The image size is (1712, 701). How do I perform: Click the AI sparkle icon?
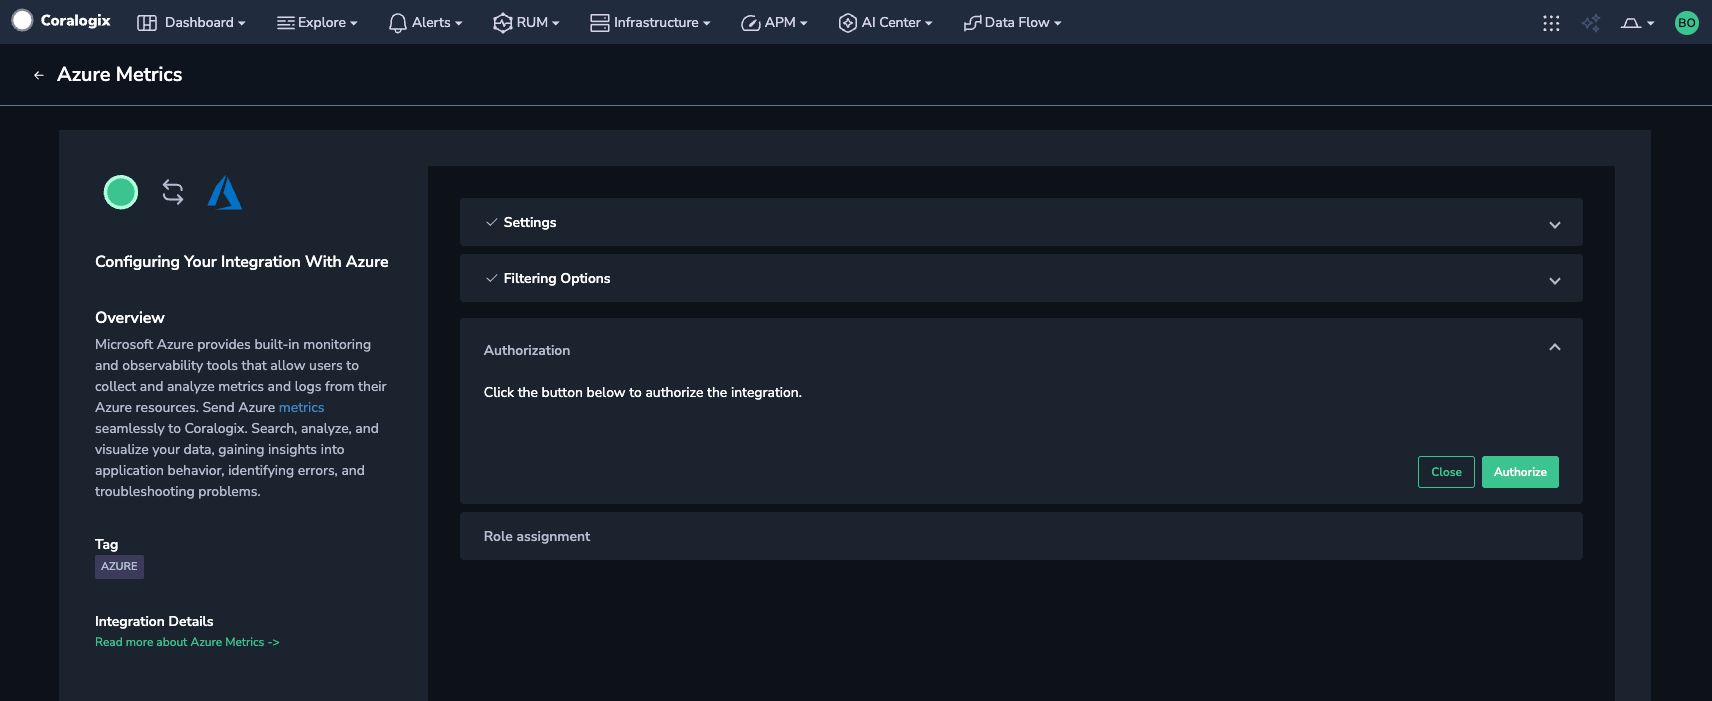tap(1591, 23)
